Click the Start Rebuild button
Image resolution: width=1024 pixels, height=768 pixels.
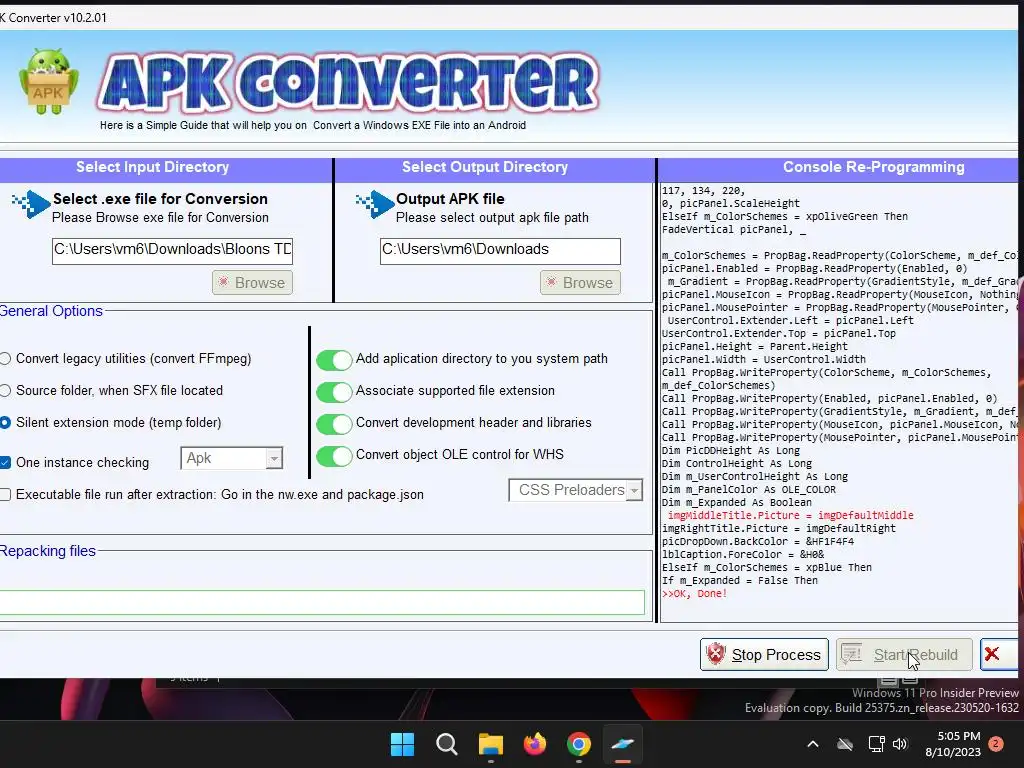[904, 654]
